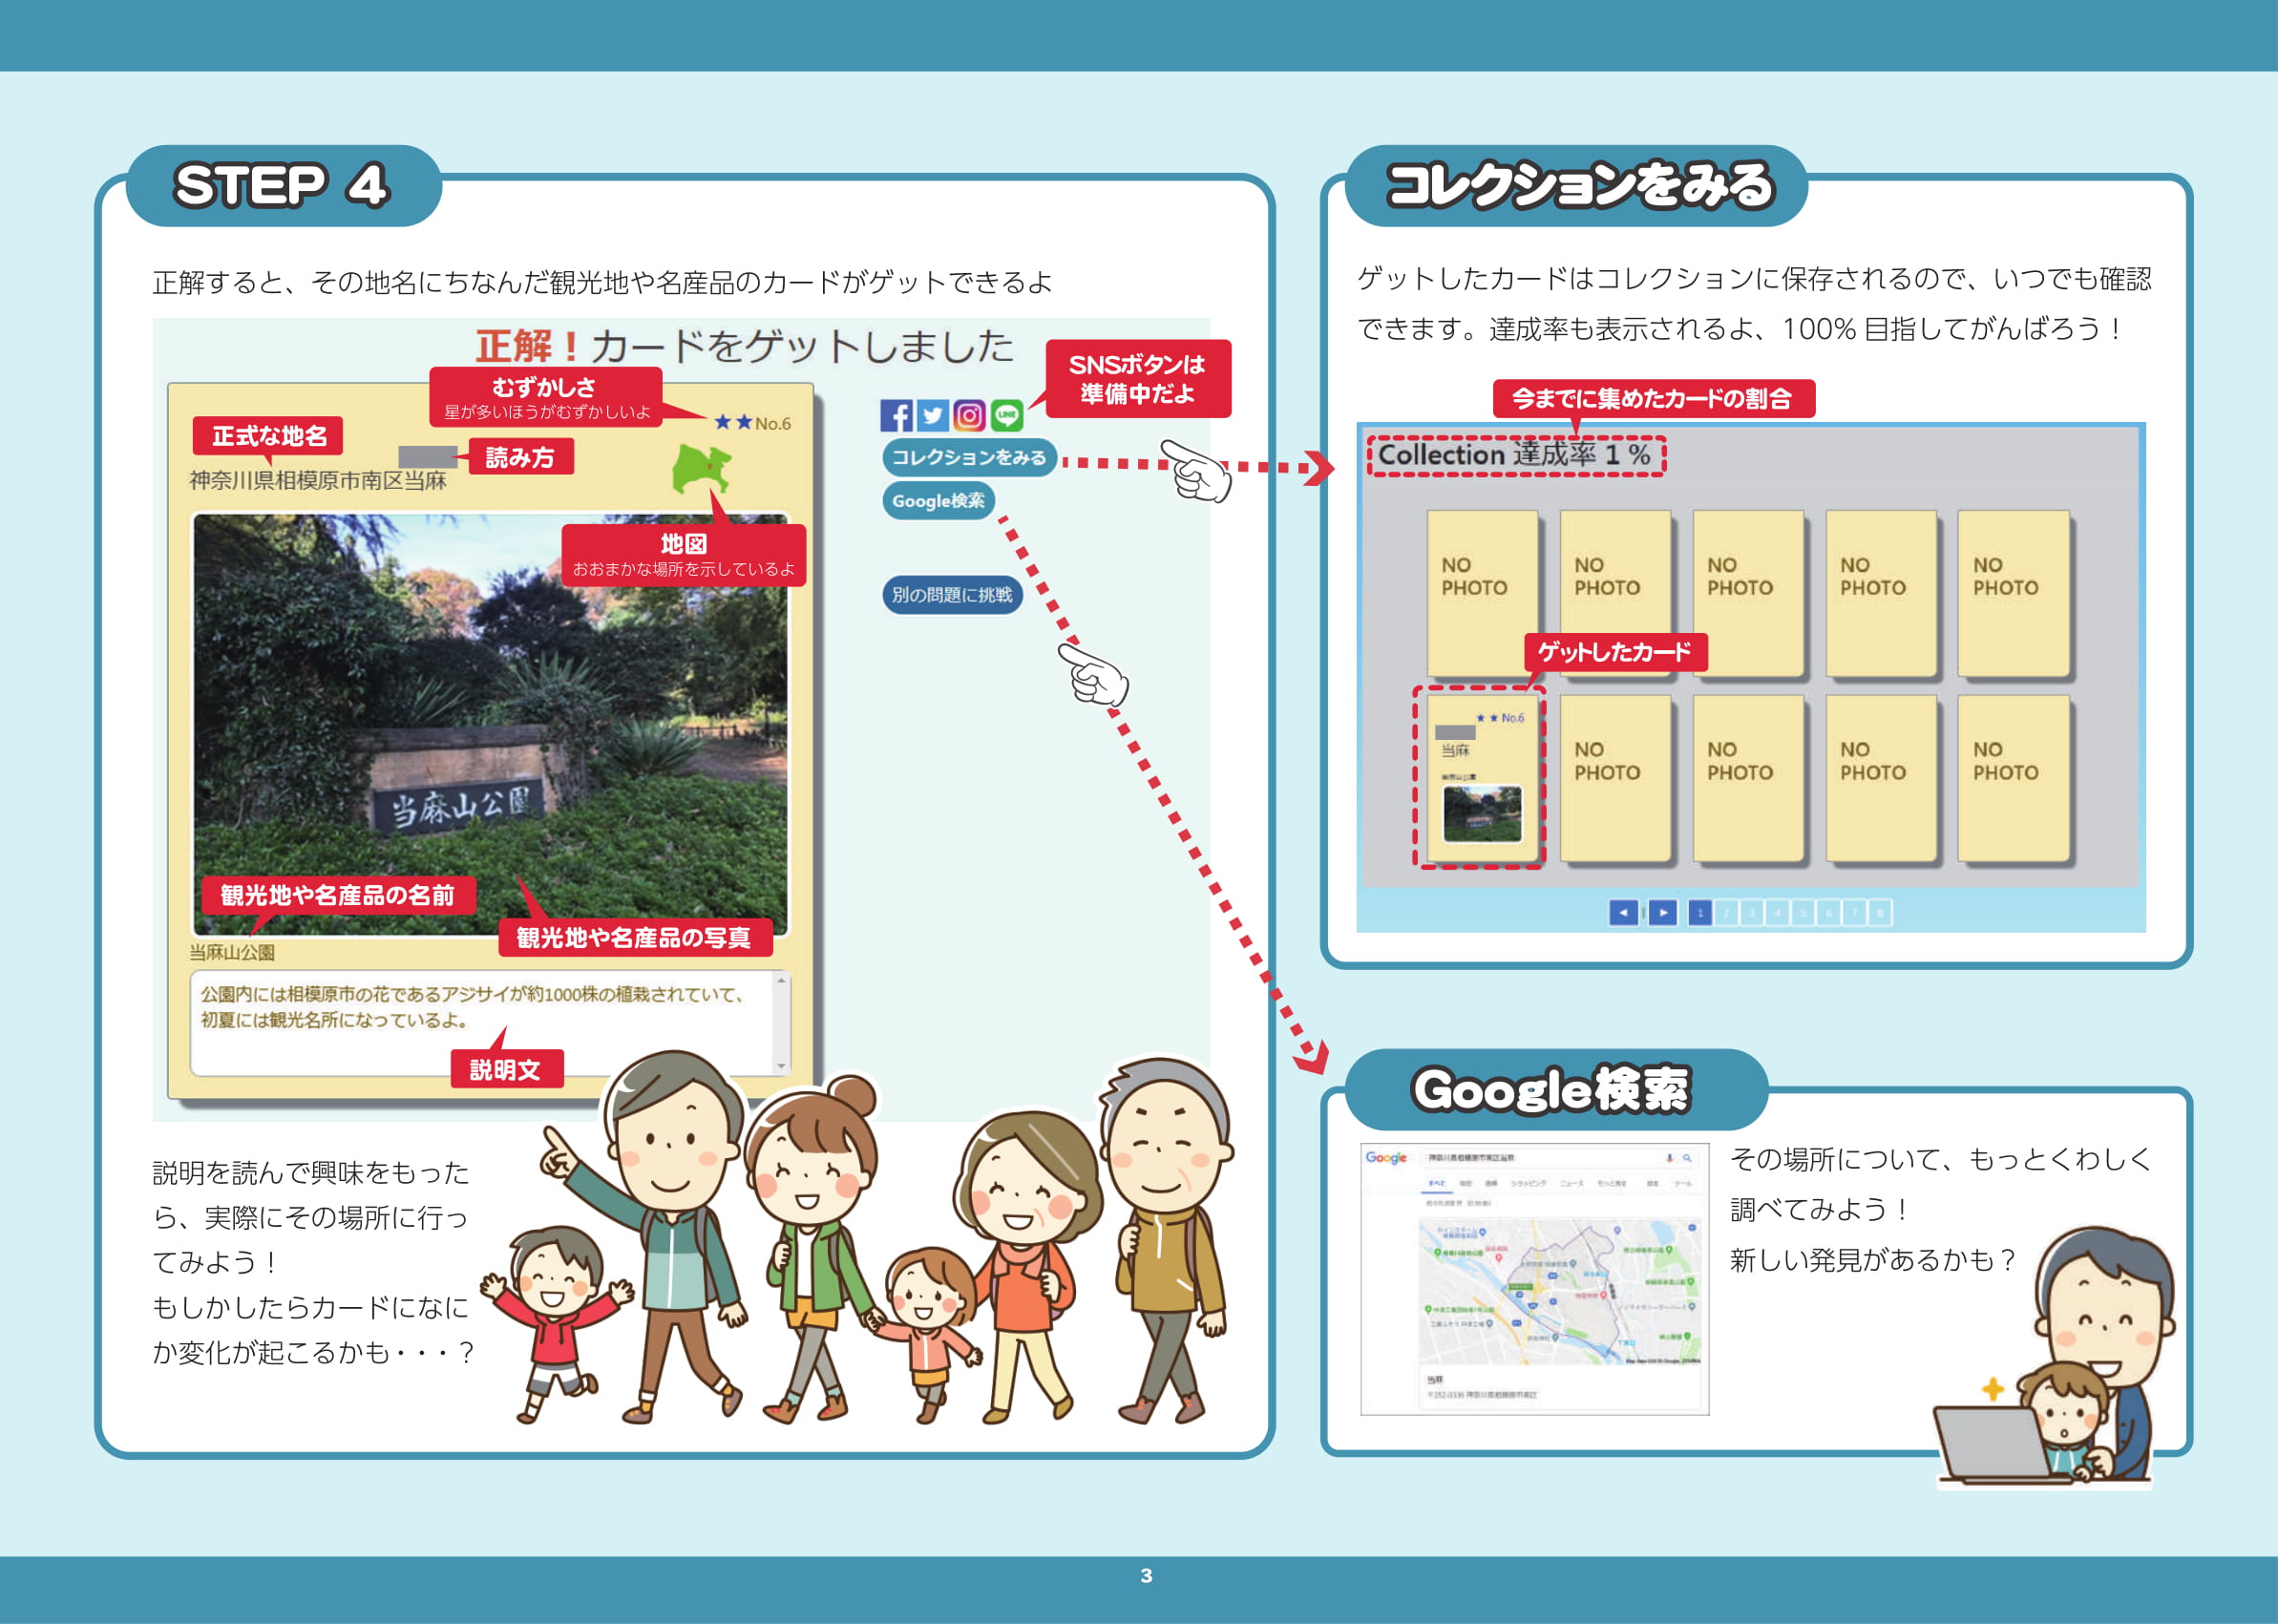This screenshot has width=2278, height=1624.
Task: Click the magnifier search icon in Google box
Action: tap(1687, 1158)
